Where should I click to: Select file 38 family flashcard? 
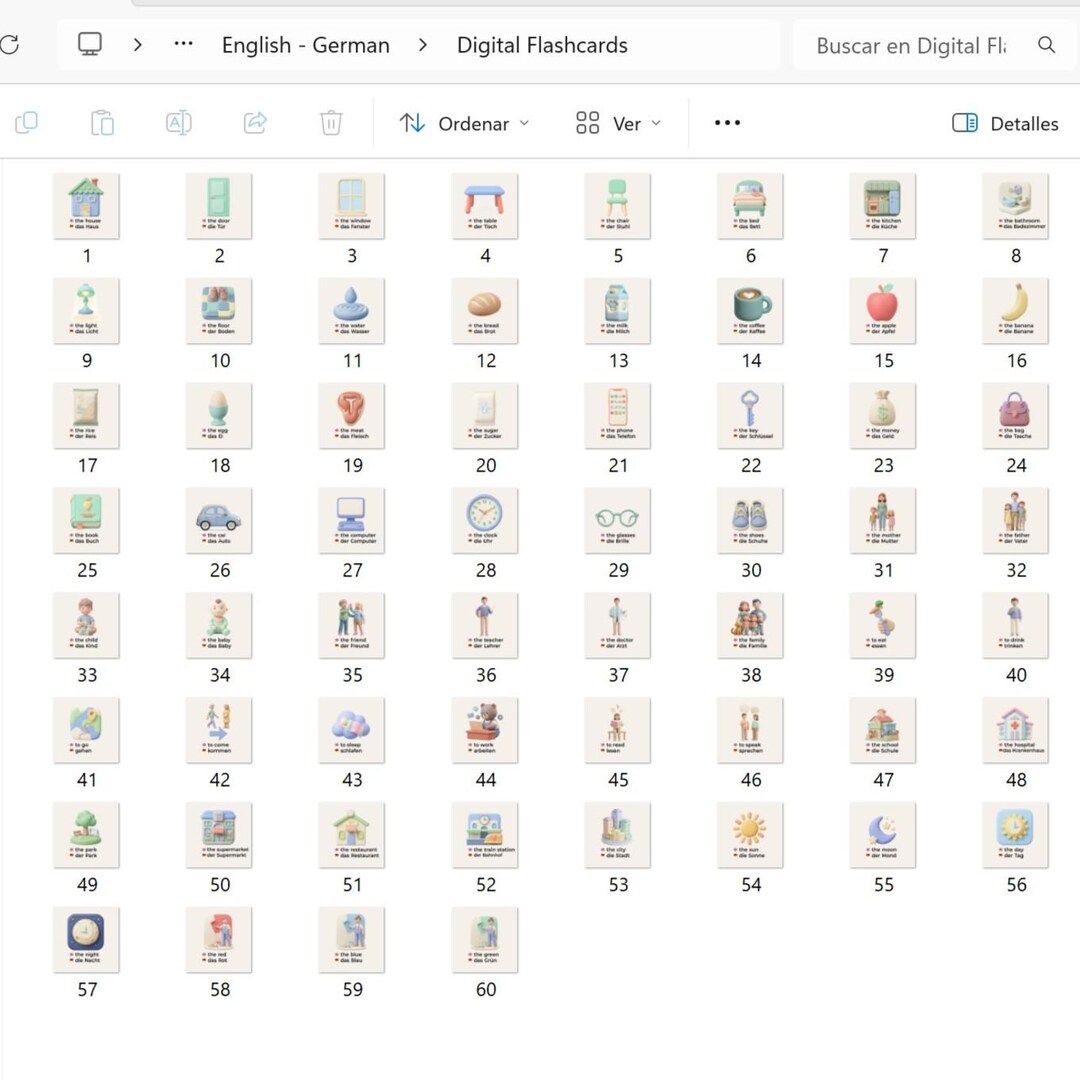[750, 625]
